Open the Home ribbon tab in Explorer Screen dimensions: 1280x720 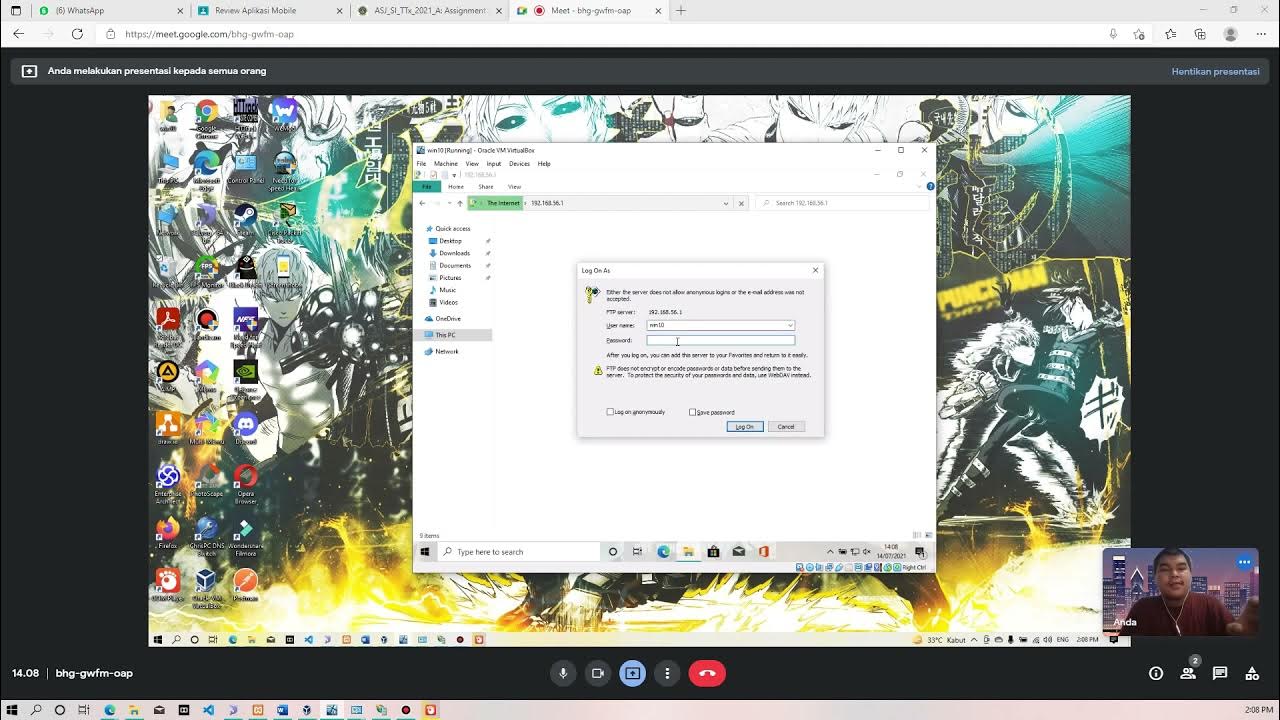point(456,186)
